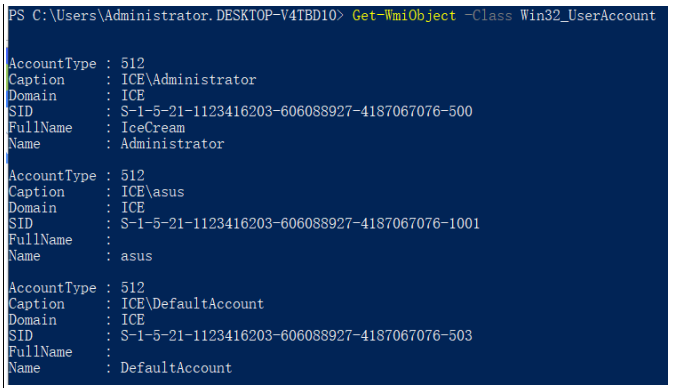Click the ICE\asus caption value
The width and height of the screenshot is (674, 389).
[152, 192]
